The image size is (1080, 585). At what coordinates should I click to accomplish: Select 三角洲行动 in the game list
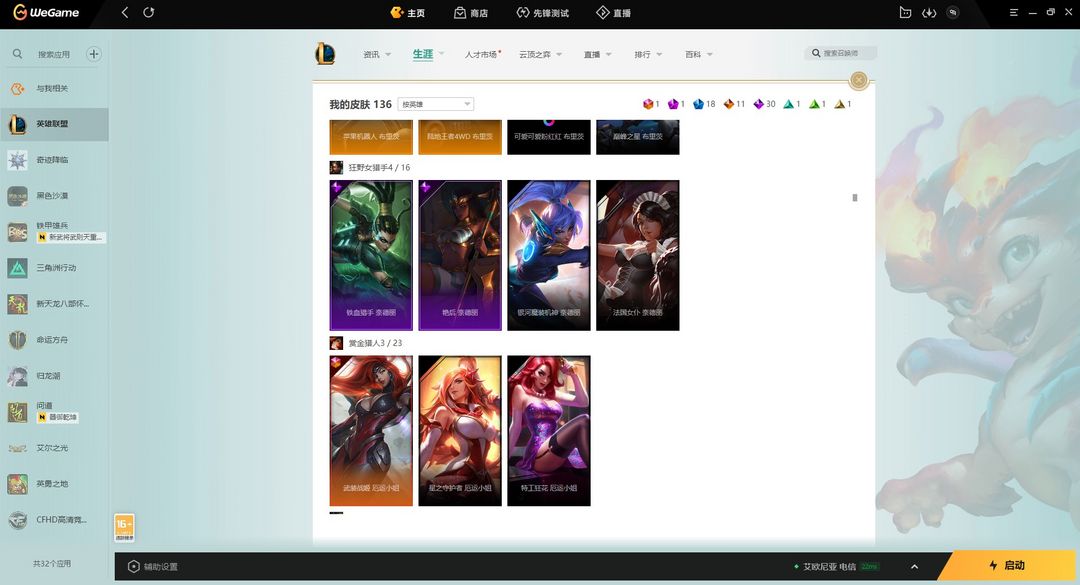click(54, 267)
